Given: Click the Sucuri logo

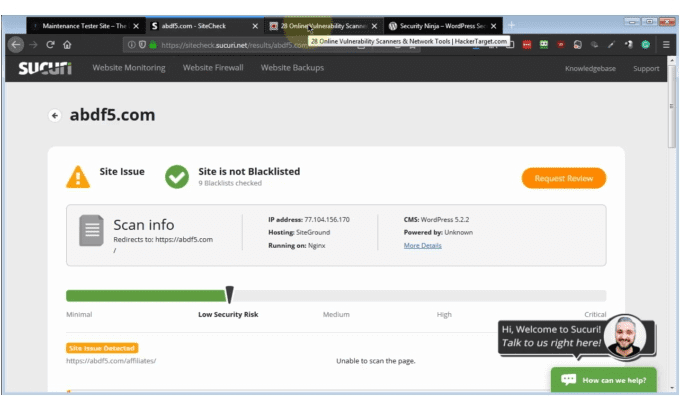Looking at the screenshot, I should [x=45, y=68].
